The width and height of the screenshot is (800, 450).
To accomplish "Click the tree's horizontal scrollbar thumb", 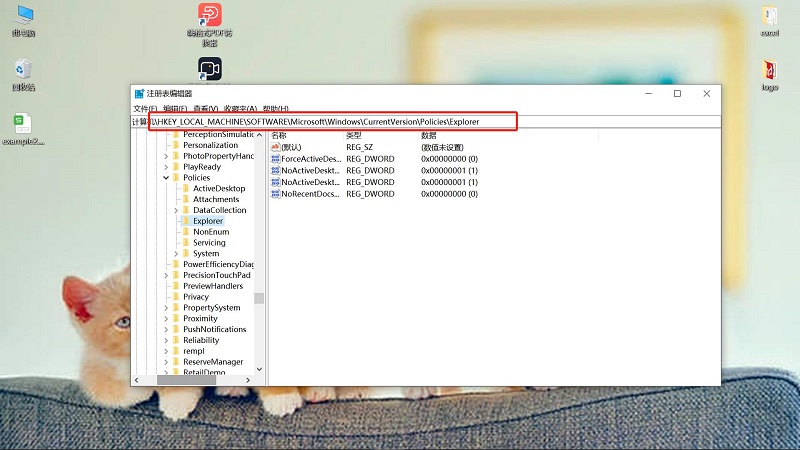I will 186,380.
